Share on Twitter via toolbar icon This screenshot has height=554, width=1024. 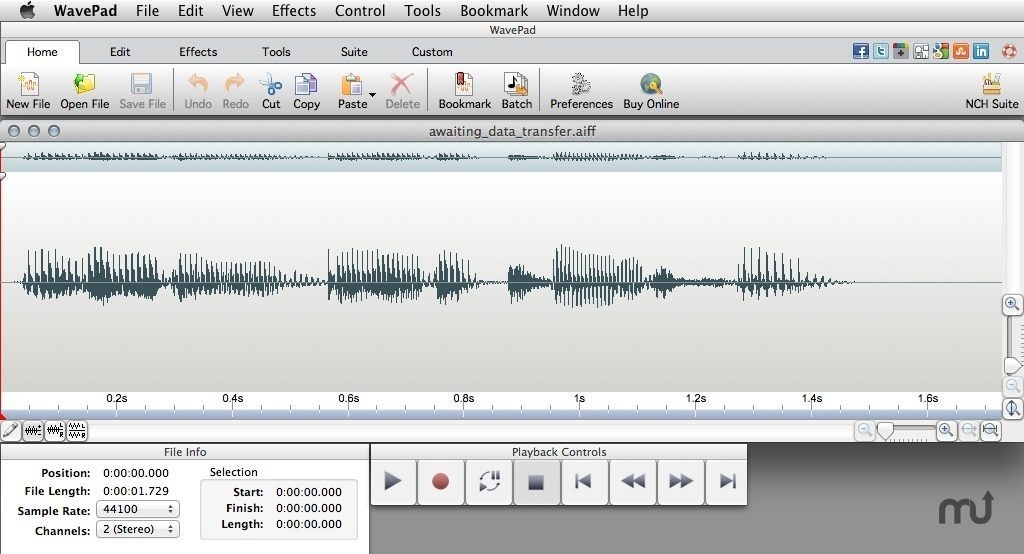tap(881, 51)
